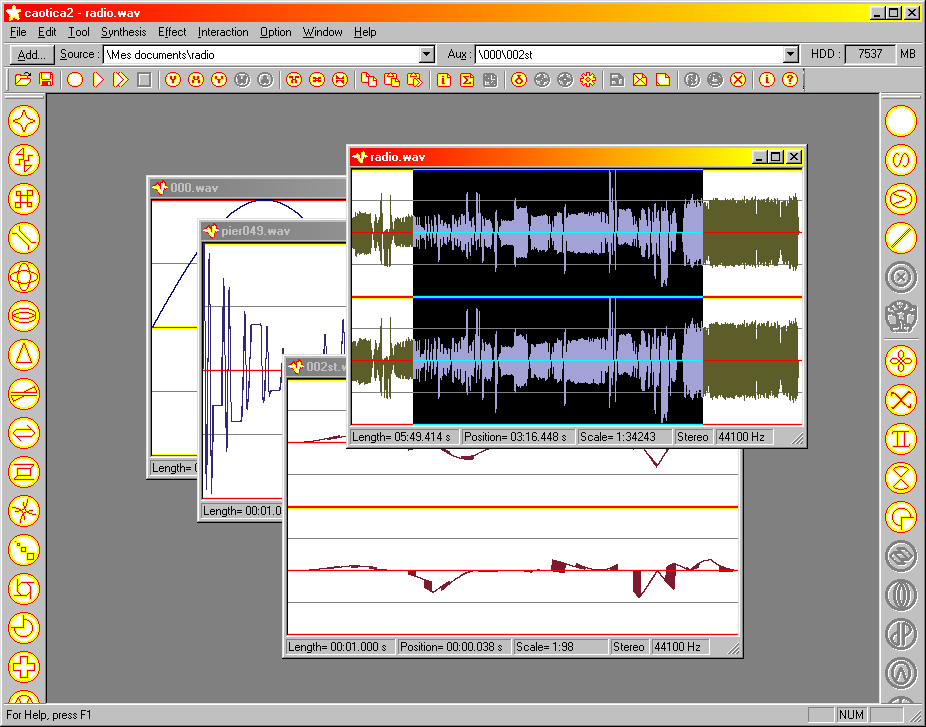
Task: Click the four-point star effect icon
Action: click(24, 121)
